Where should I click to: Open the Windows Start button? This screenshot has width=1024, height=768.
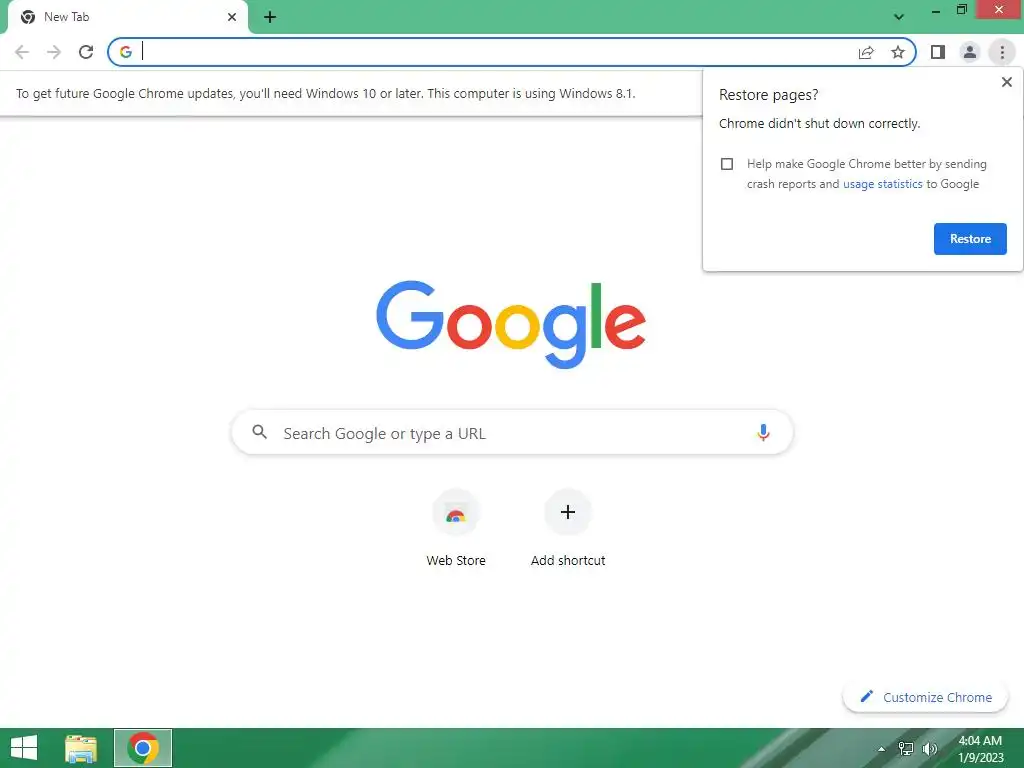[24, 748]
